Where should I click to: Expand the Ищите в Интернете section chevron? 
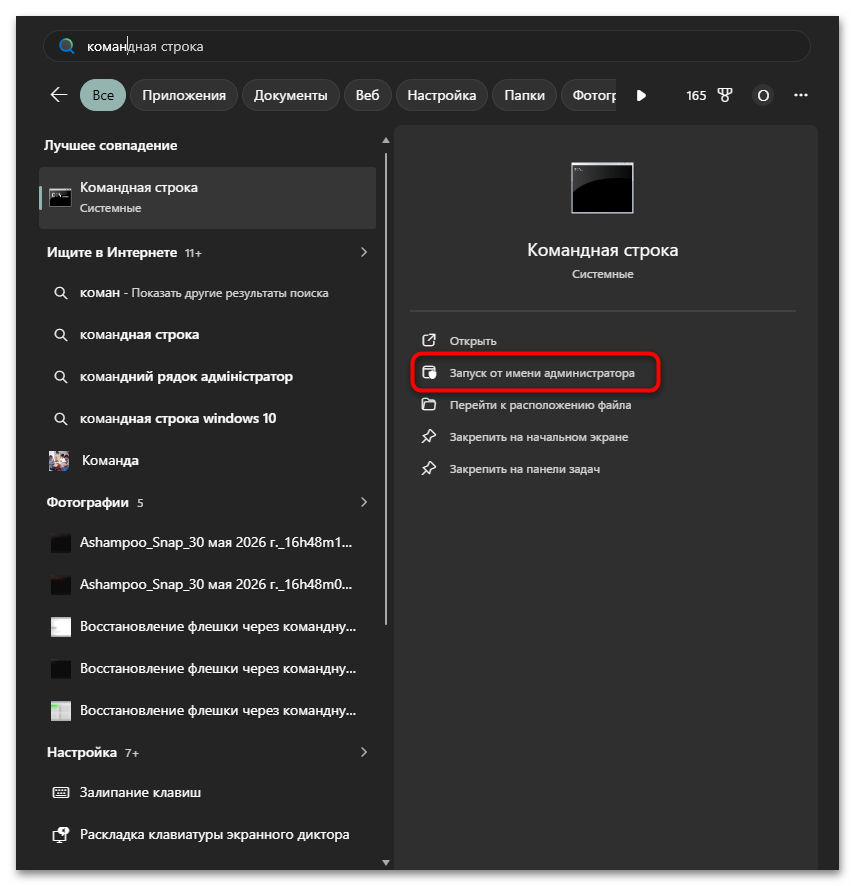click(364, 252)
